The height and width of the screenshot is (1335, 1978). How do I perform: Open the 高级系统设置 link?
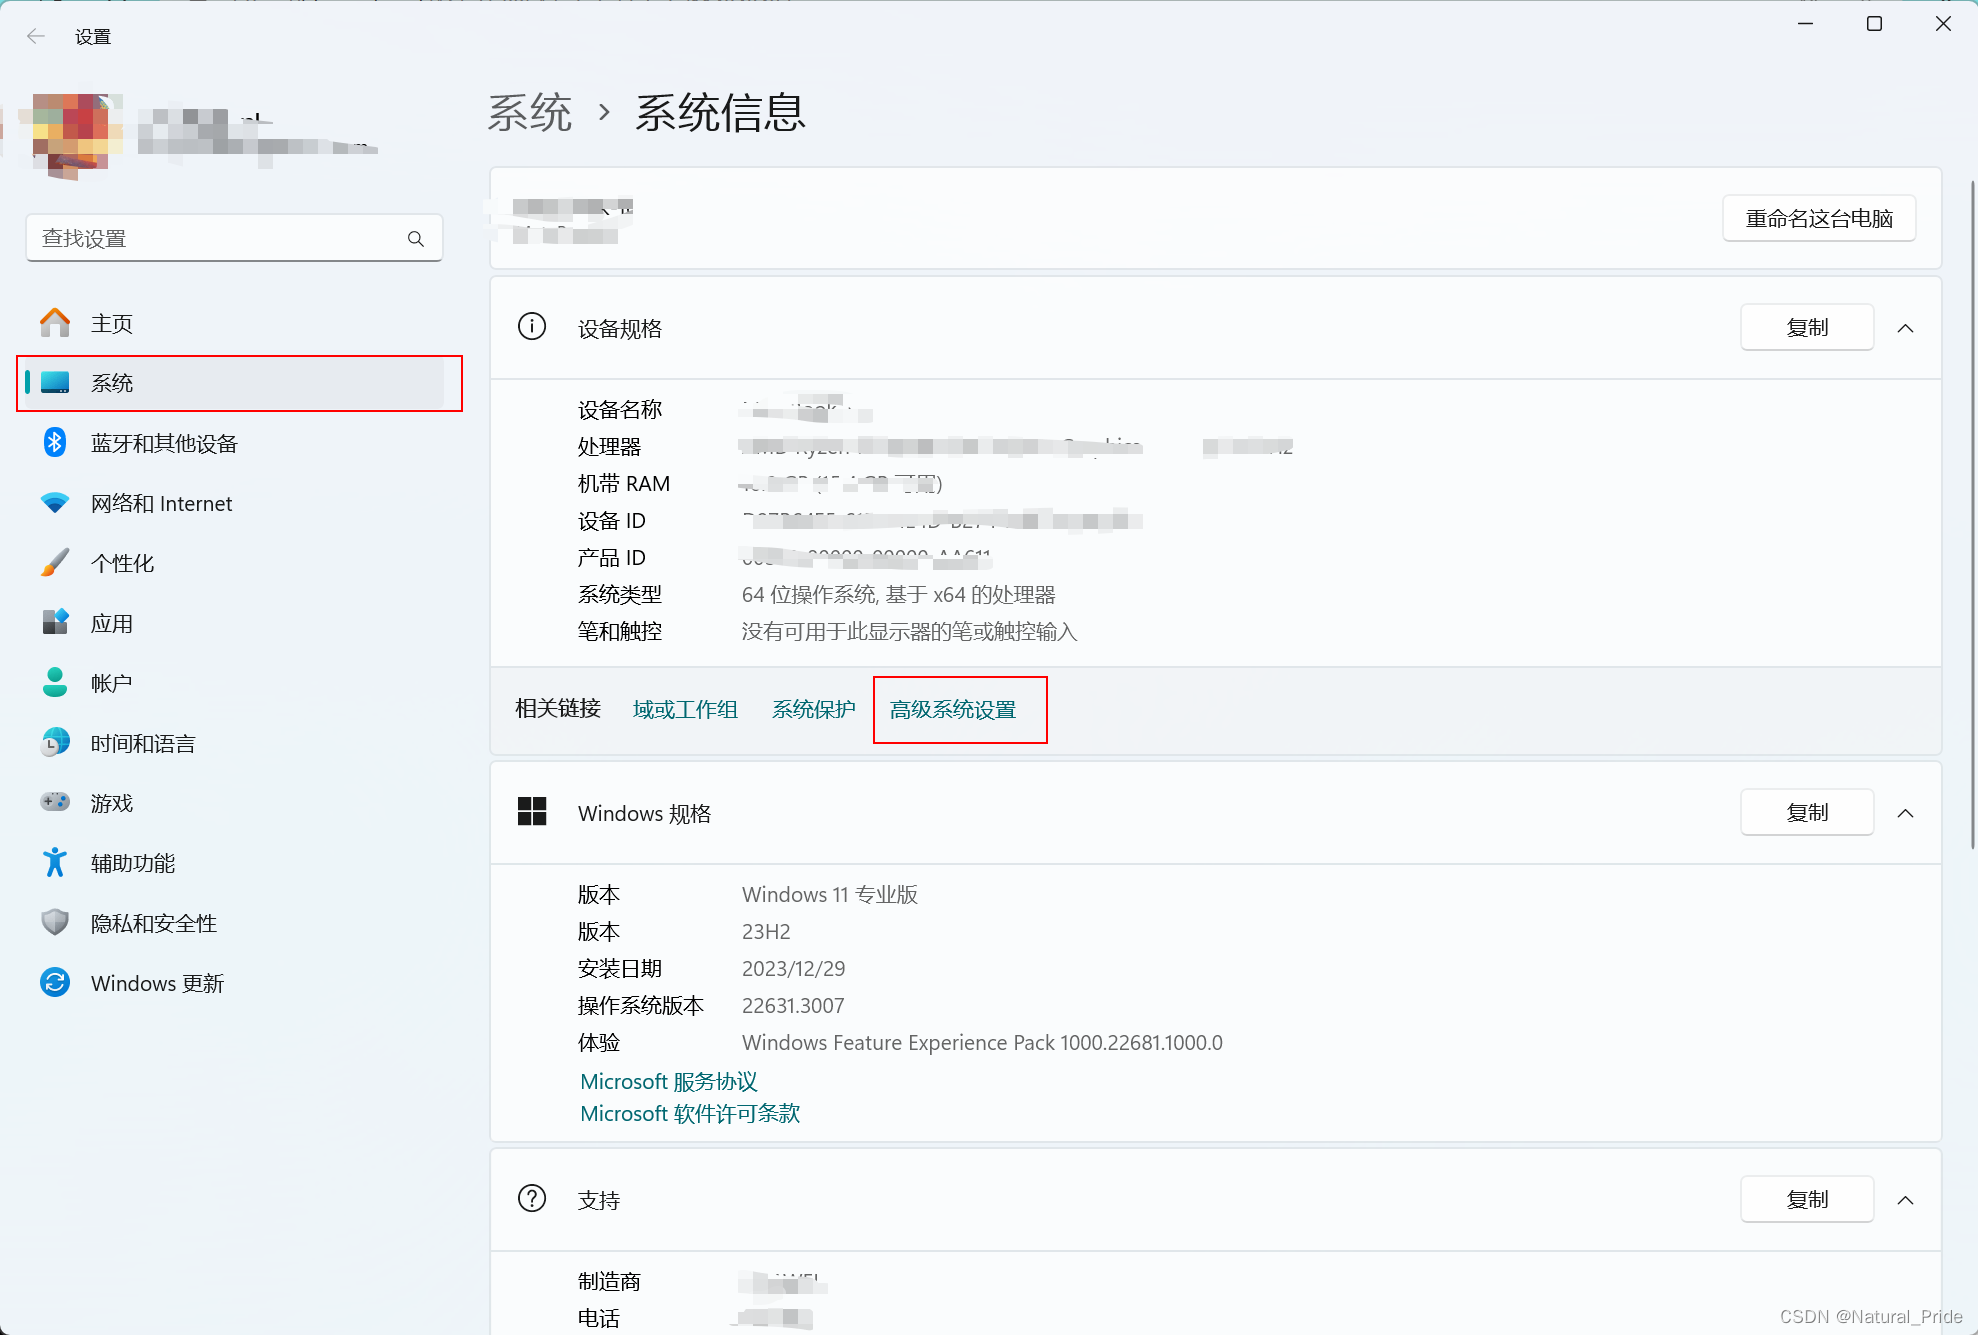pyautogui.click(x=952, y=710)
